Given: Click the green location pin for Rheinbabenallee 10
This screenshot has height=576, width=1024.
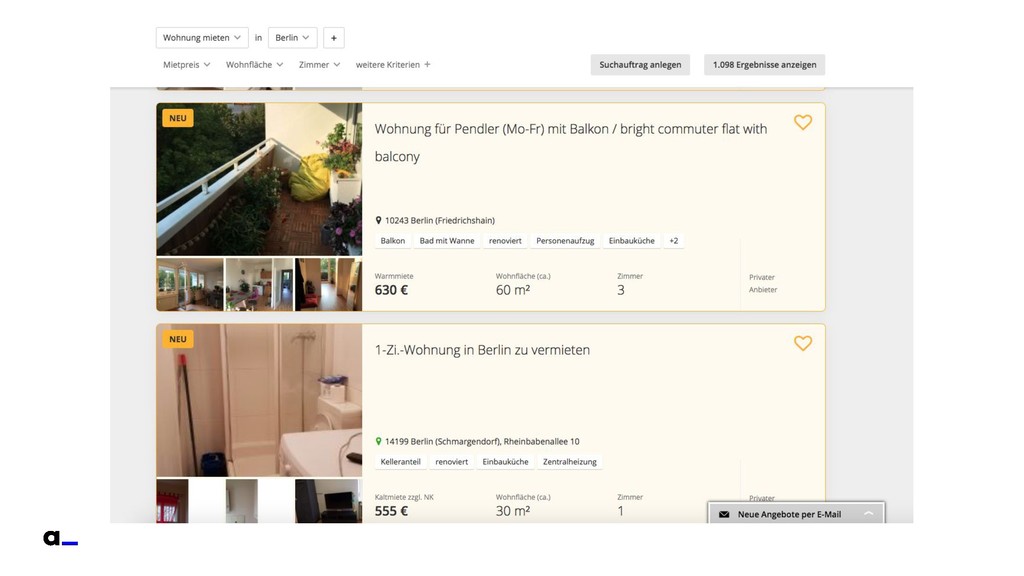Looking at the screenshot, I should pos(378,441).
